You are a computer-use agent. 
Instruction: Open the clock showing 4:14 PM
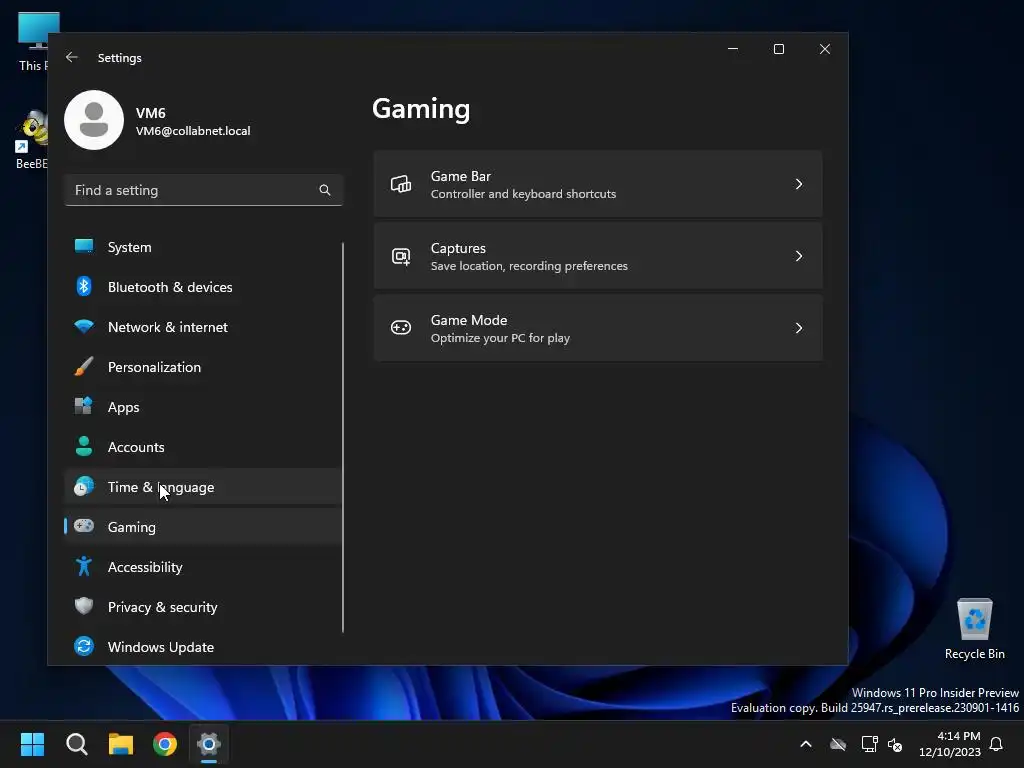950,744
